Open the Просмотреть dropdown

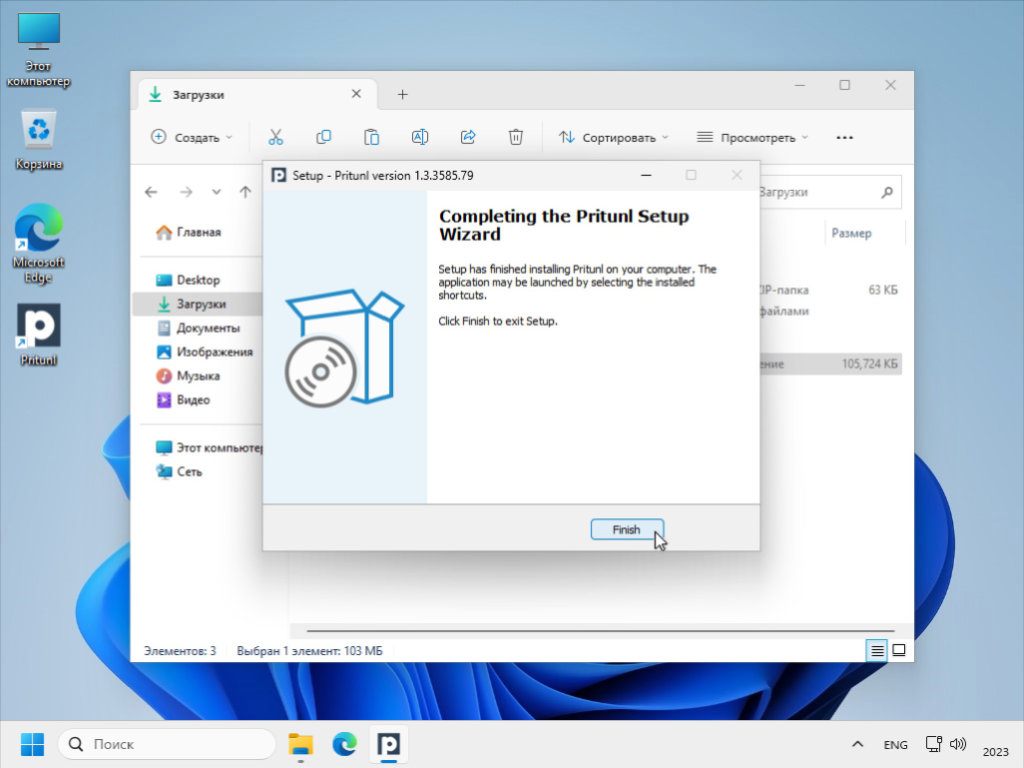752,137
